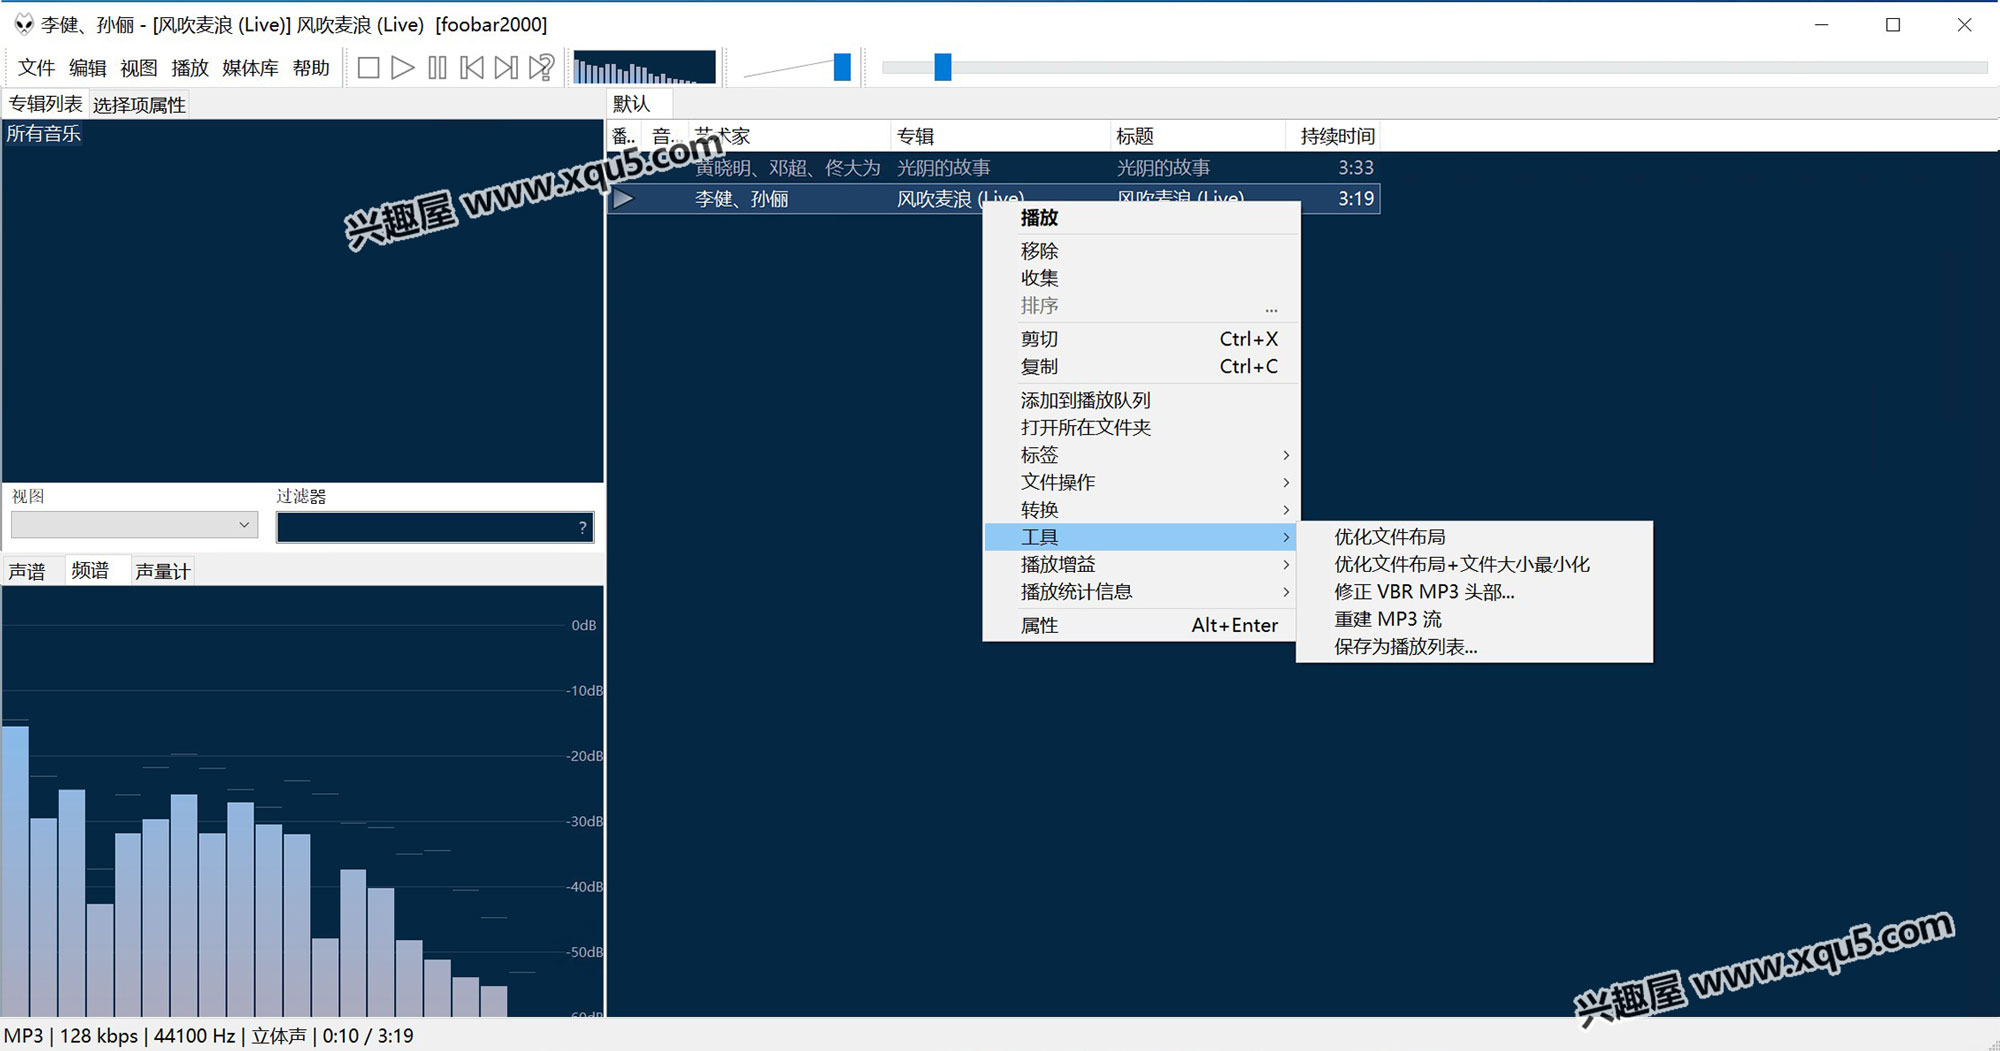Select the 光阴的故事 track row
The width and height of the screenshot is (2000, 1051).
click(993, 168)
